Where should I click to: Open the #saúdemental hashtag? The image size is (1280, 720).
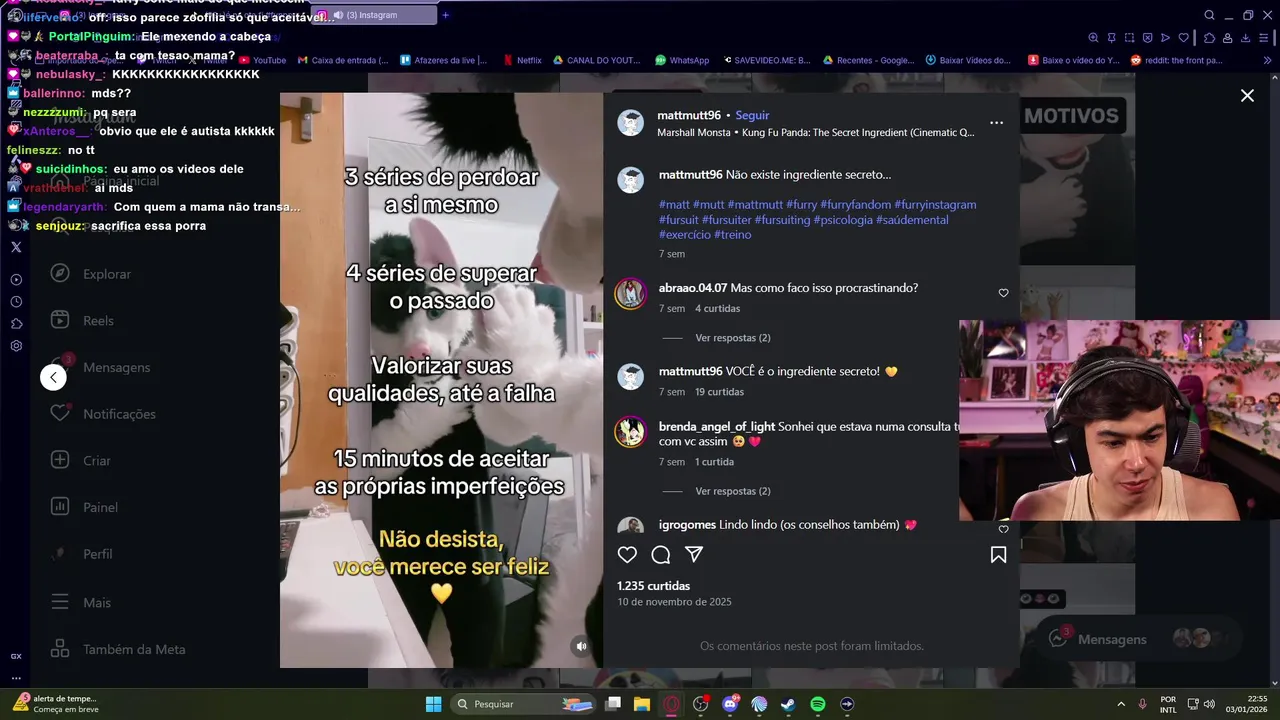pos(912,219)
